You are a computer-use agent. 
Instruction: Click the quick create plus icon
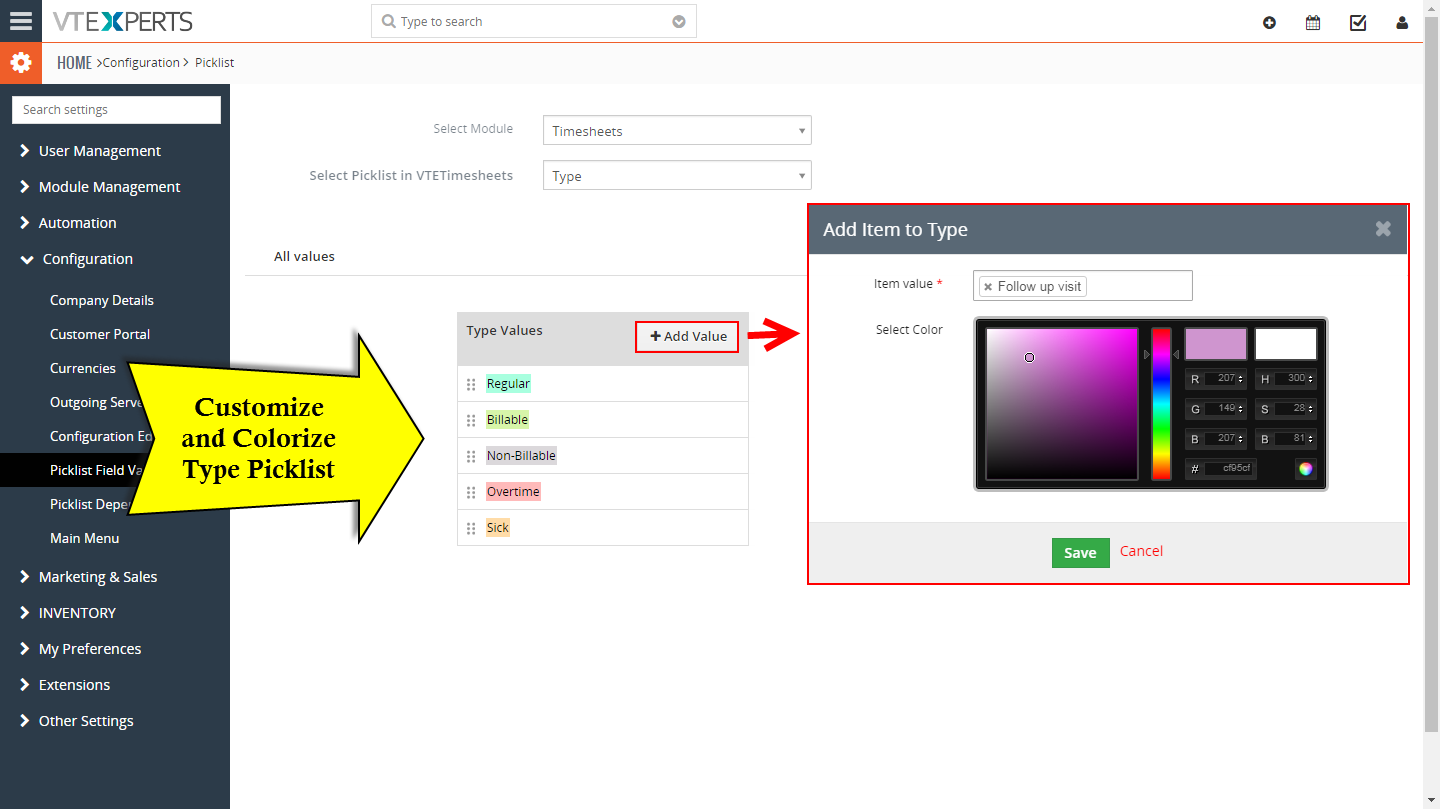pyautogui.click(x=1269, y=22)
